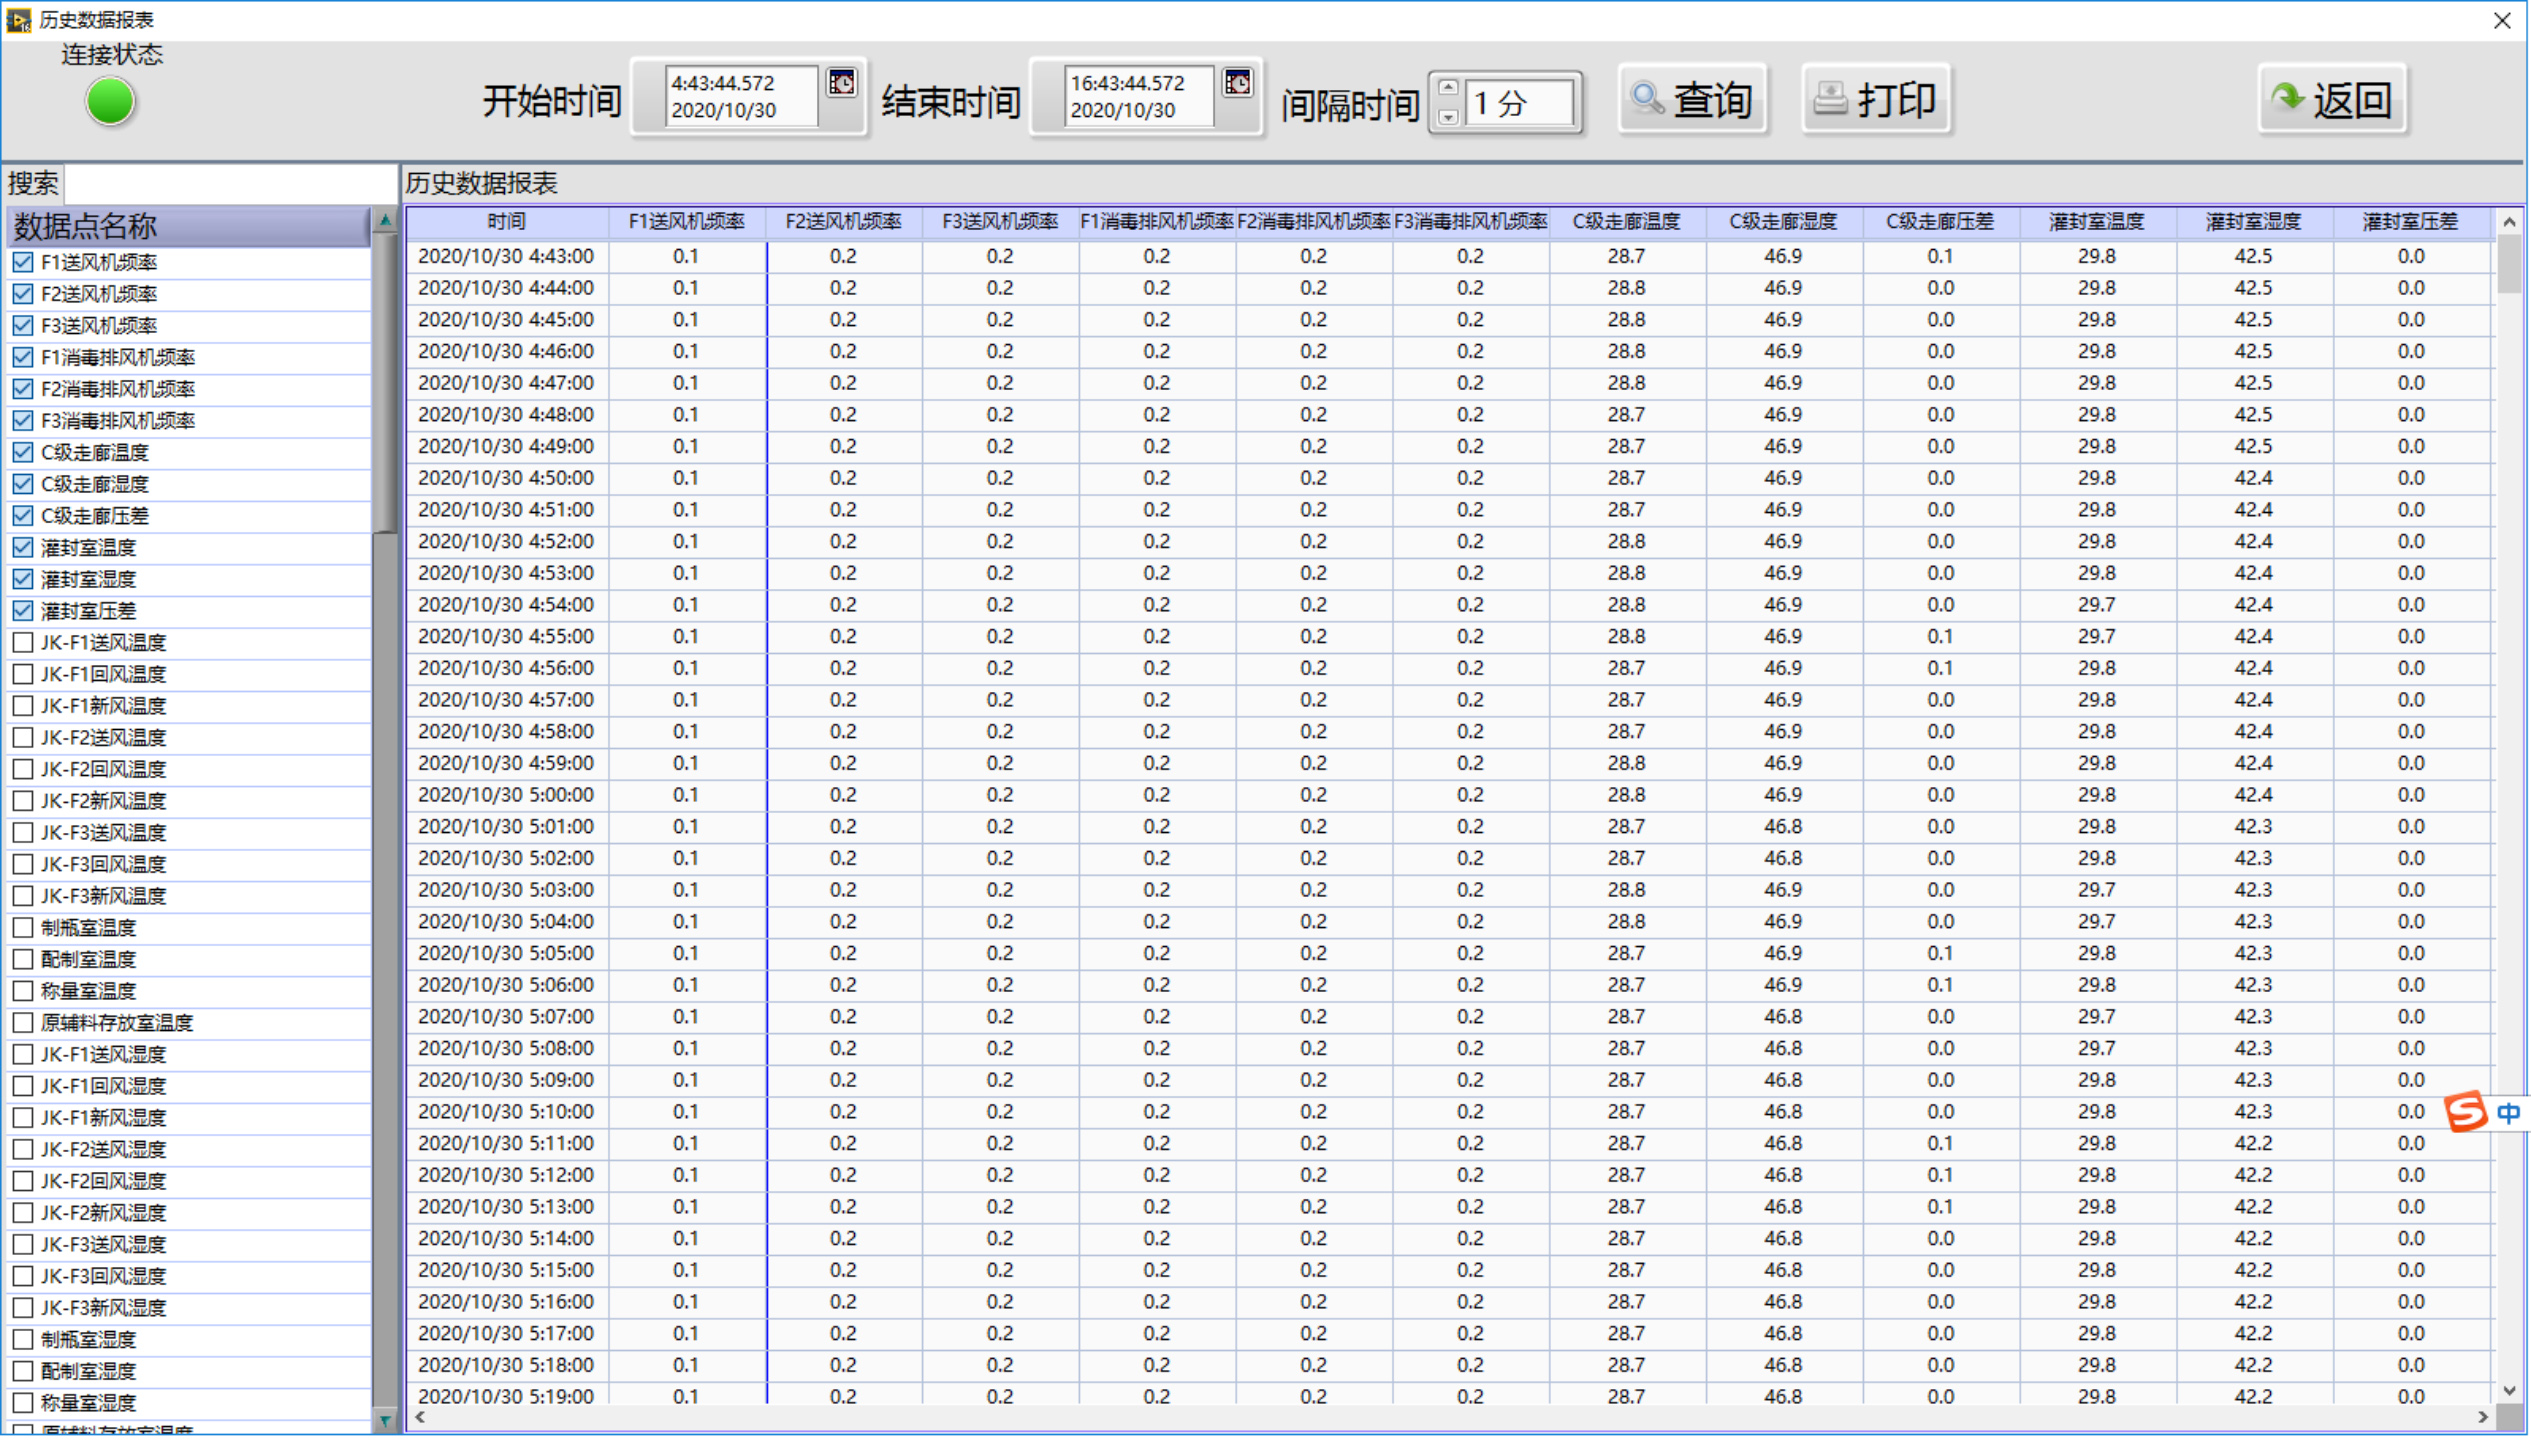Check 制瓶室温度 checkbox
The image size is (2531, 1440).
point(23,928)
